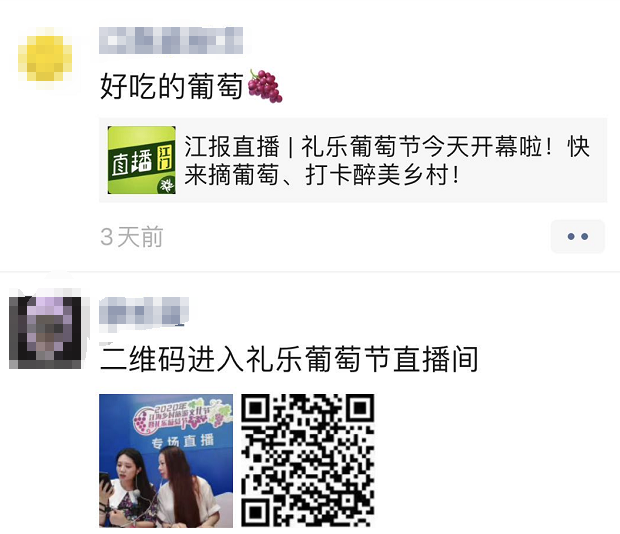
Task: Open the two-dot like and comment menu
Action: click(578, 236)
